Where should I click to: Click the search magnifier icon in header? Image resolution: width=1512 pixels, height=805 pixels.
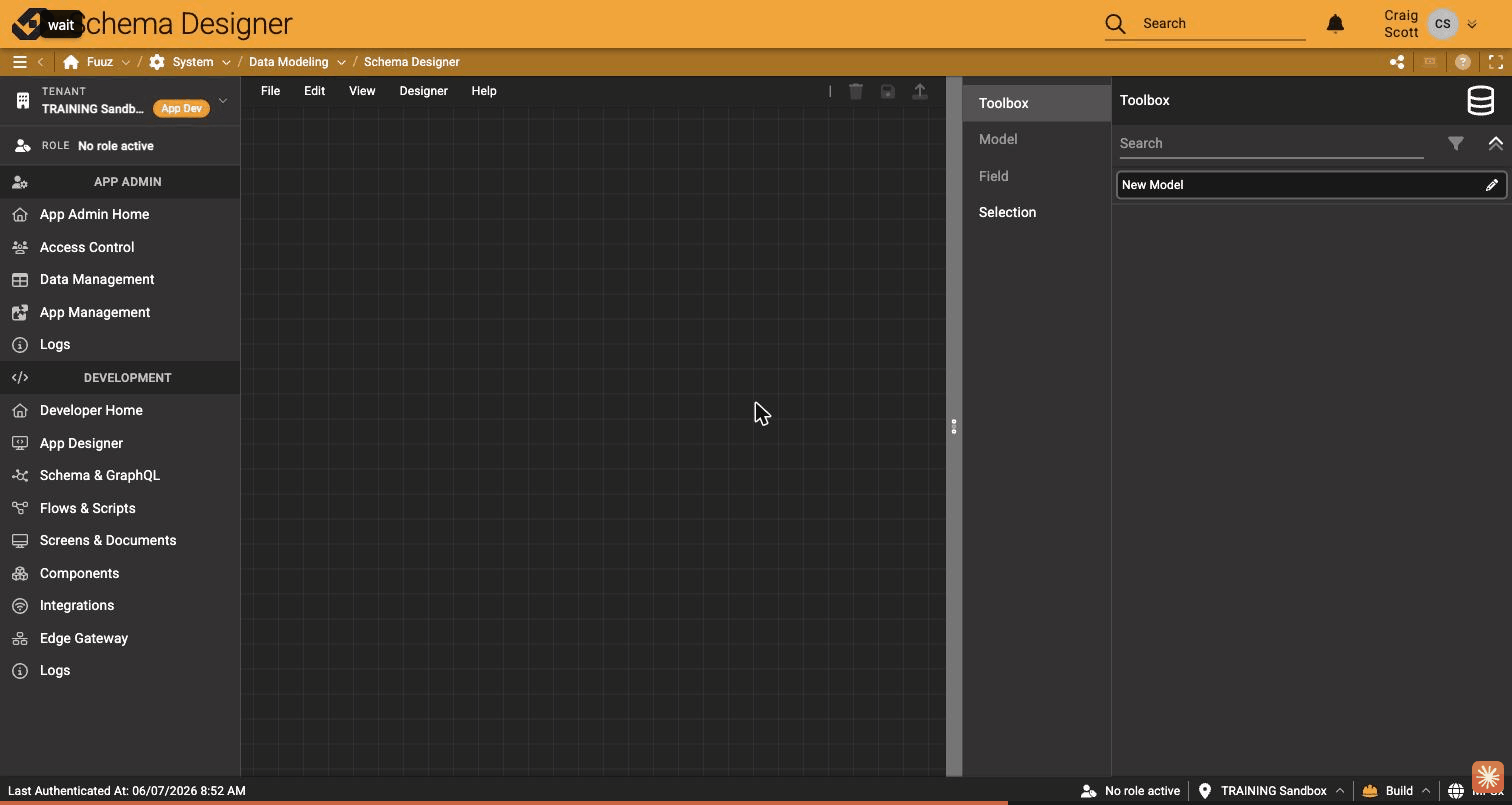(x=1116, y=23)
